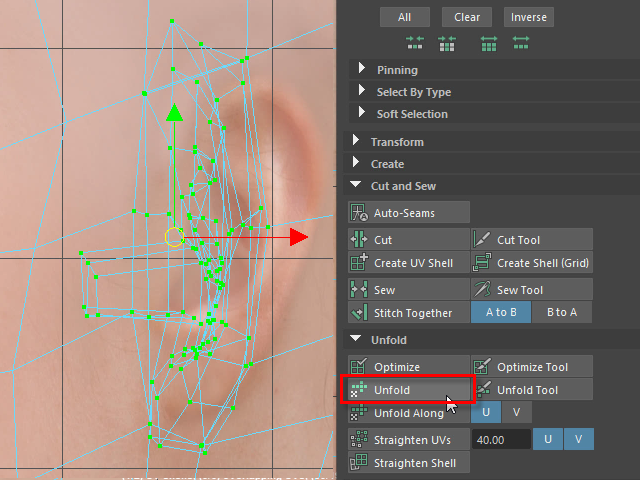The image size is (640, 480).
Task: Click the Clear selection button
Action: pyautogui.click(x=467, y=17)
